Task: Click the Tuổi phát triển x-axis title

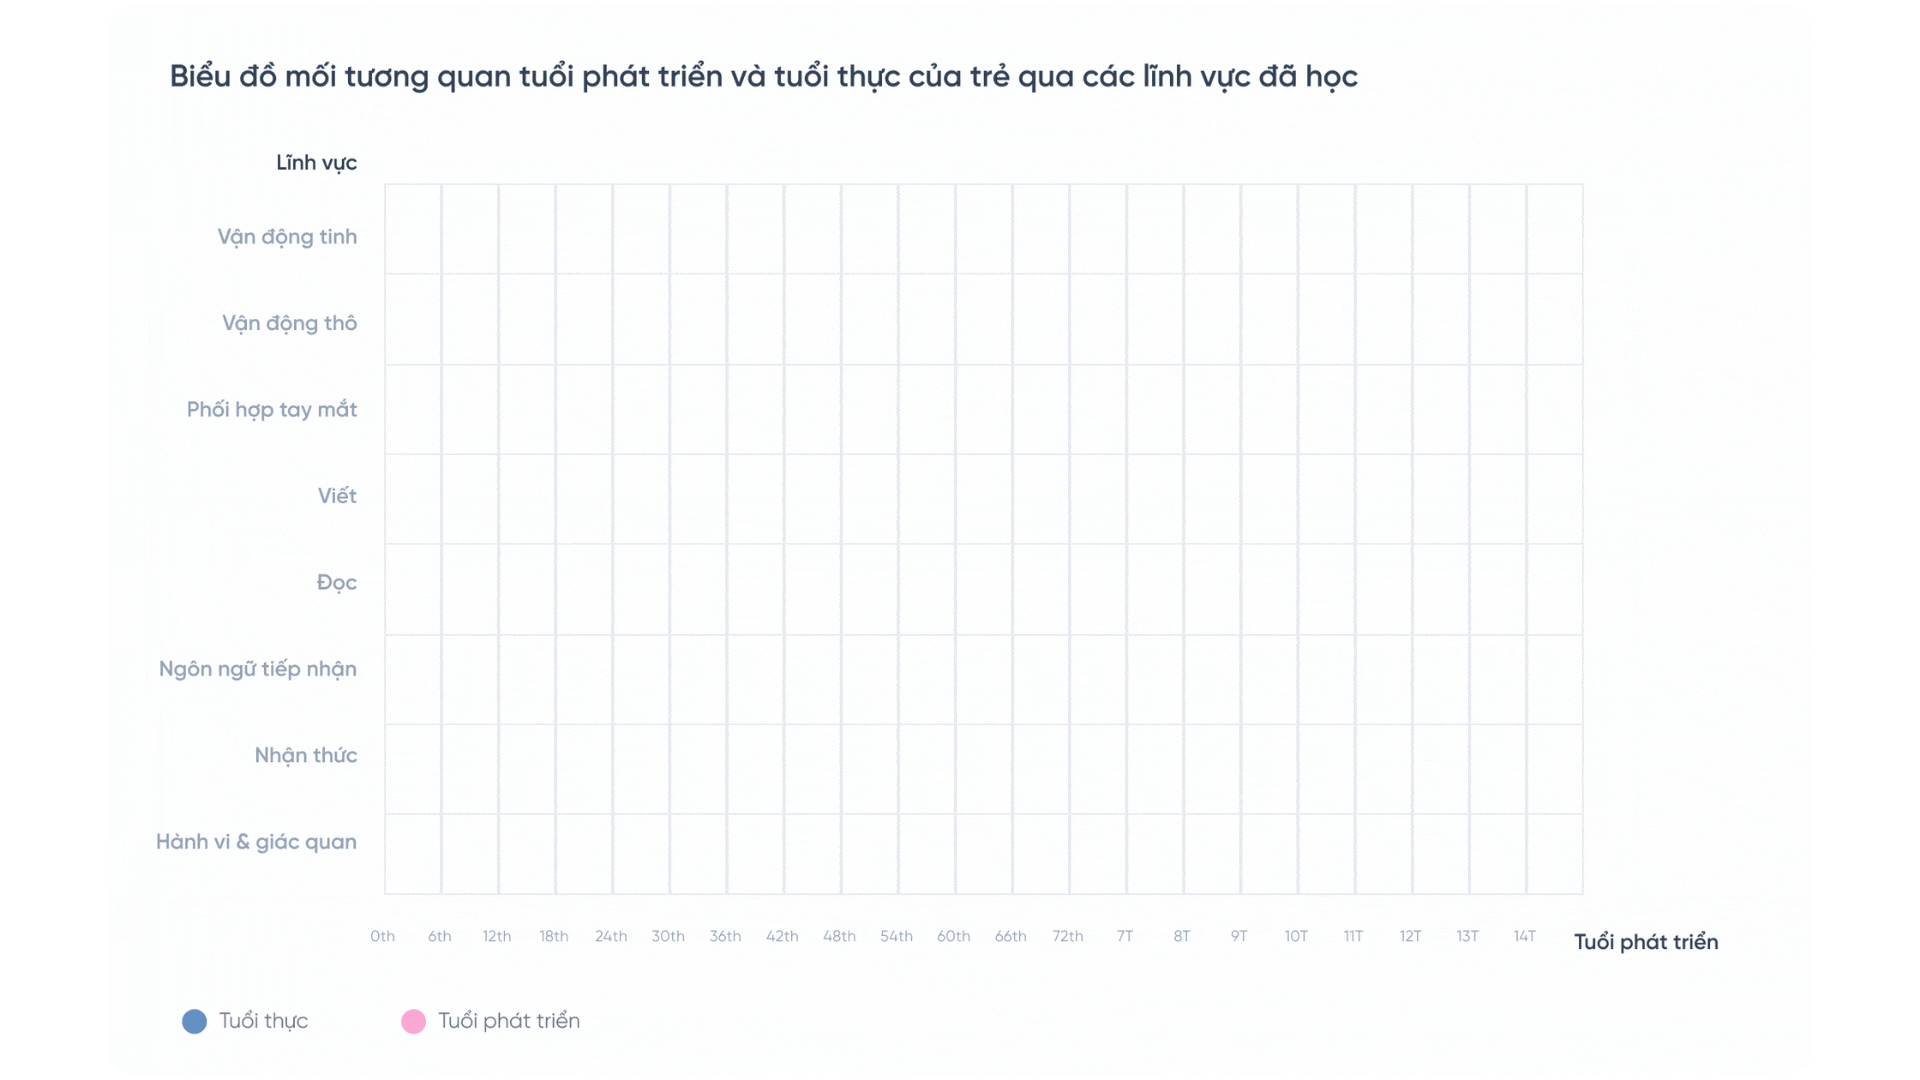Action: [x=1645, y=942]
